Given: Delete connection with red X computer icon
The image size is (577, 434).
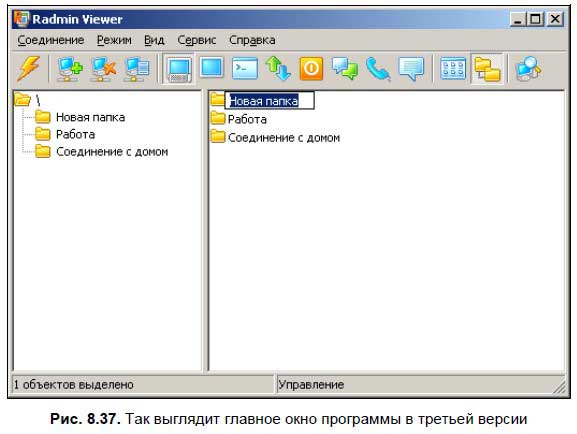Looking at the screenshot, I should [103, 68].
